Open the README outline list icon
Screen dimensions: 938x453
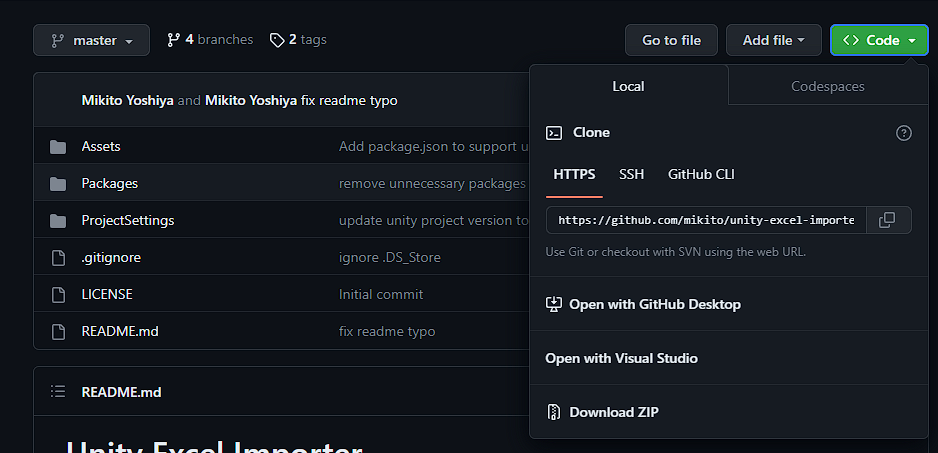coord(58,391)
